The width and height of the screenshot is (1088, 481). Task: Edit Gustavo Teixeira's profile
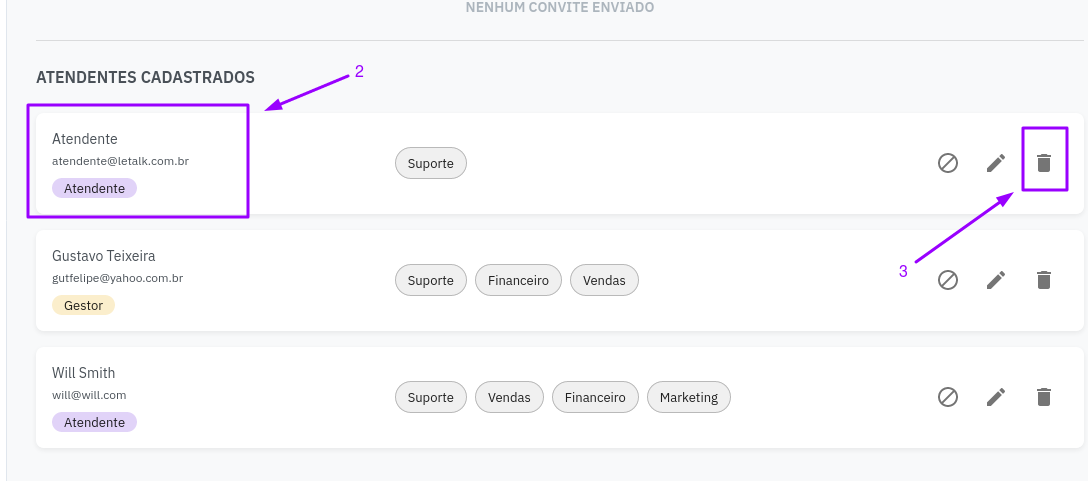click(x=996, y=280)
